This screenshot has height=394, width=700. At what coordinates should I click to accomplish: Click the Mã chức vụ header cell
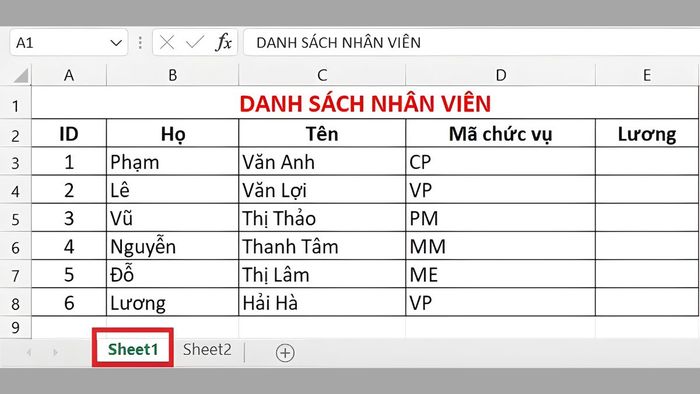(500, 133)
